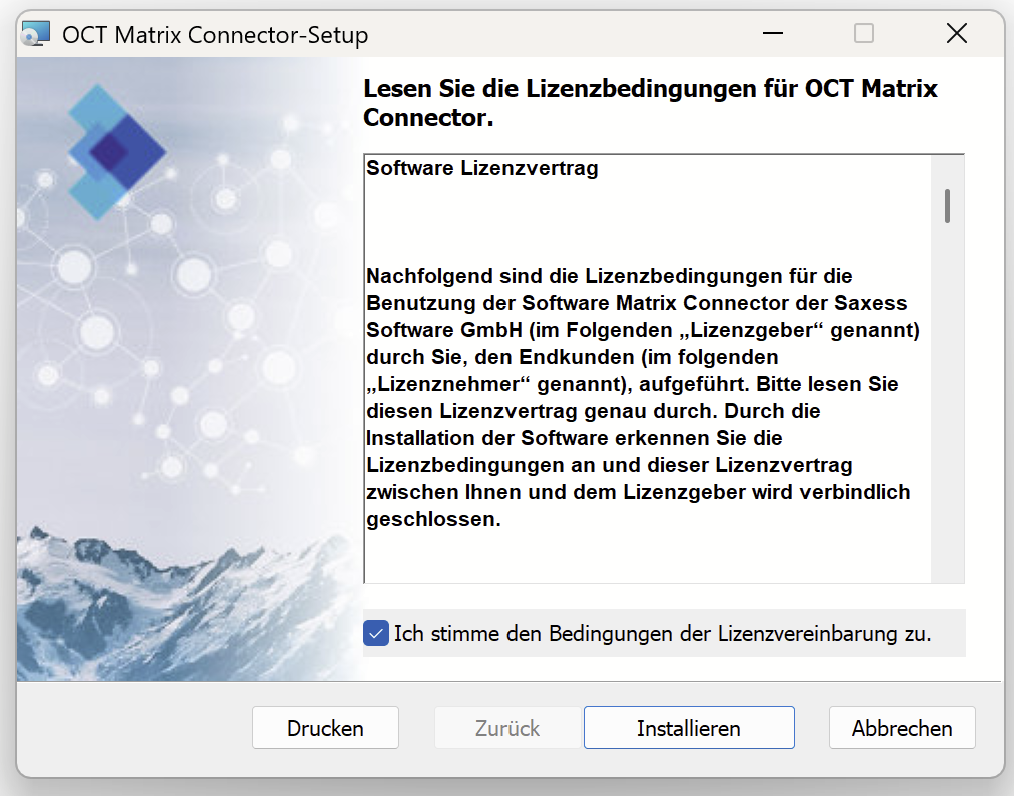Uncheck the license agreement checkbox
This screenshot has width=1014, height=796.
click(376, 633)
